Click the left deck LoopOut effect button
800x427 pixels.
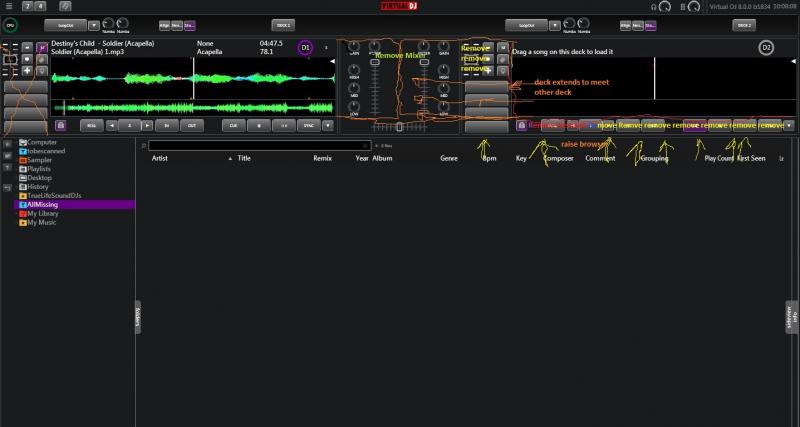65,25
